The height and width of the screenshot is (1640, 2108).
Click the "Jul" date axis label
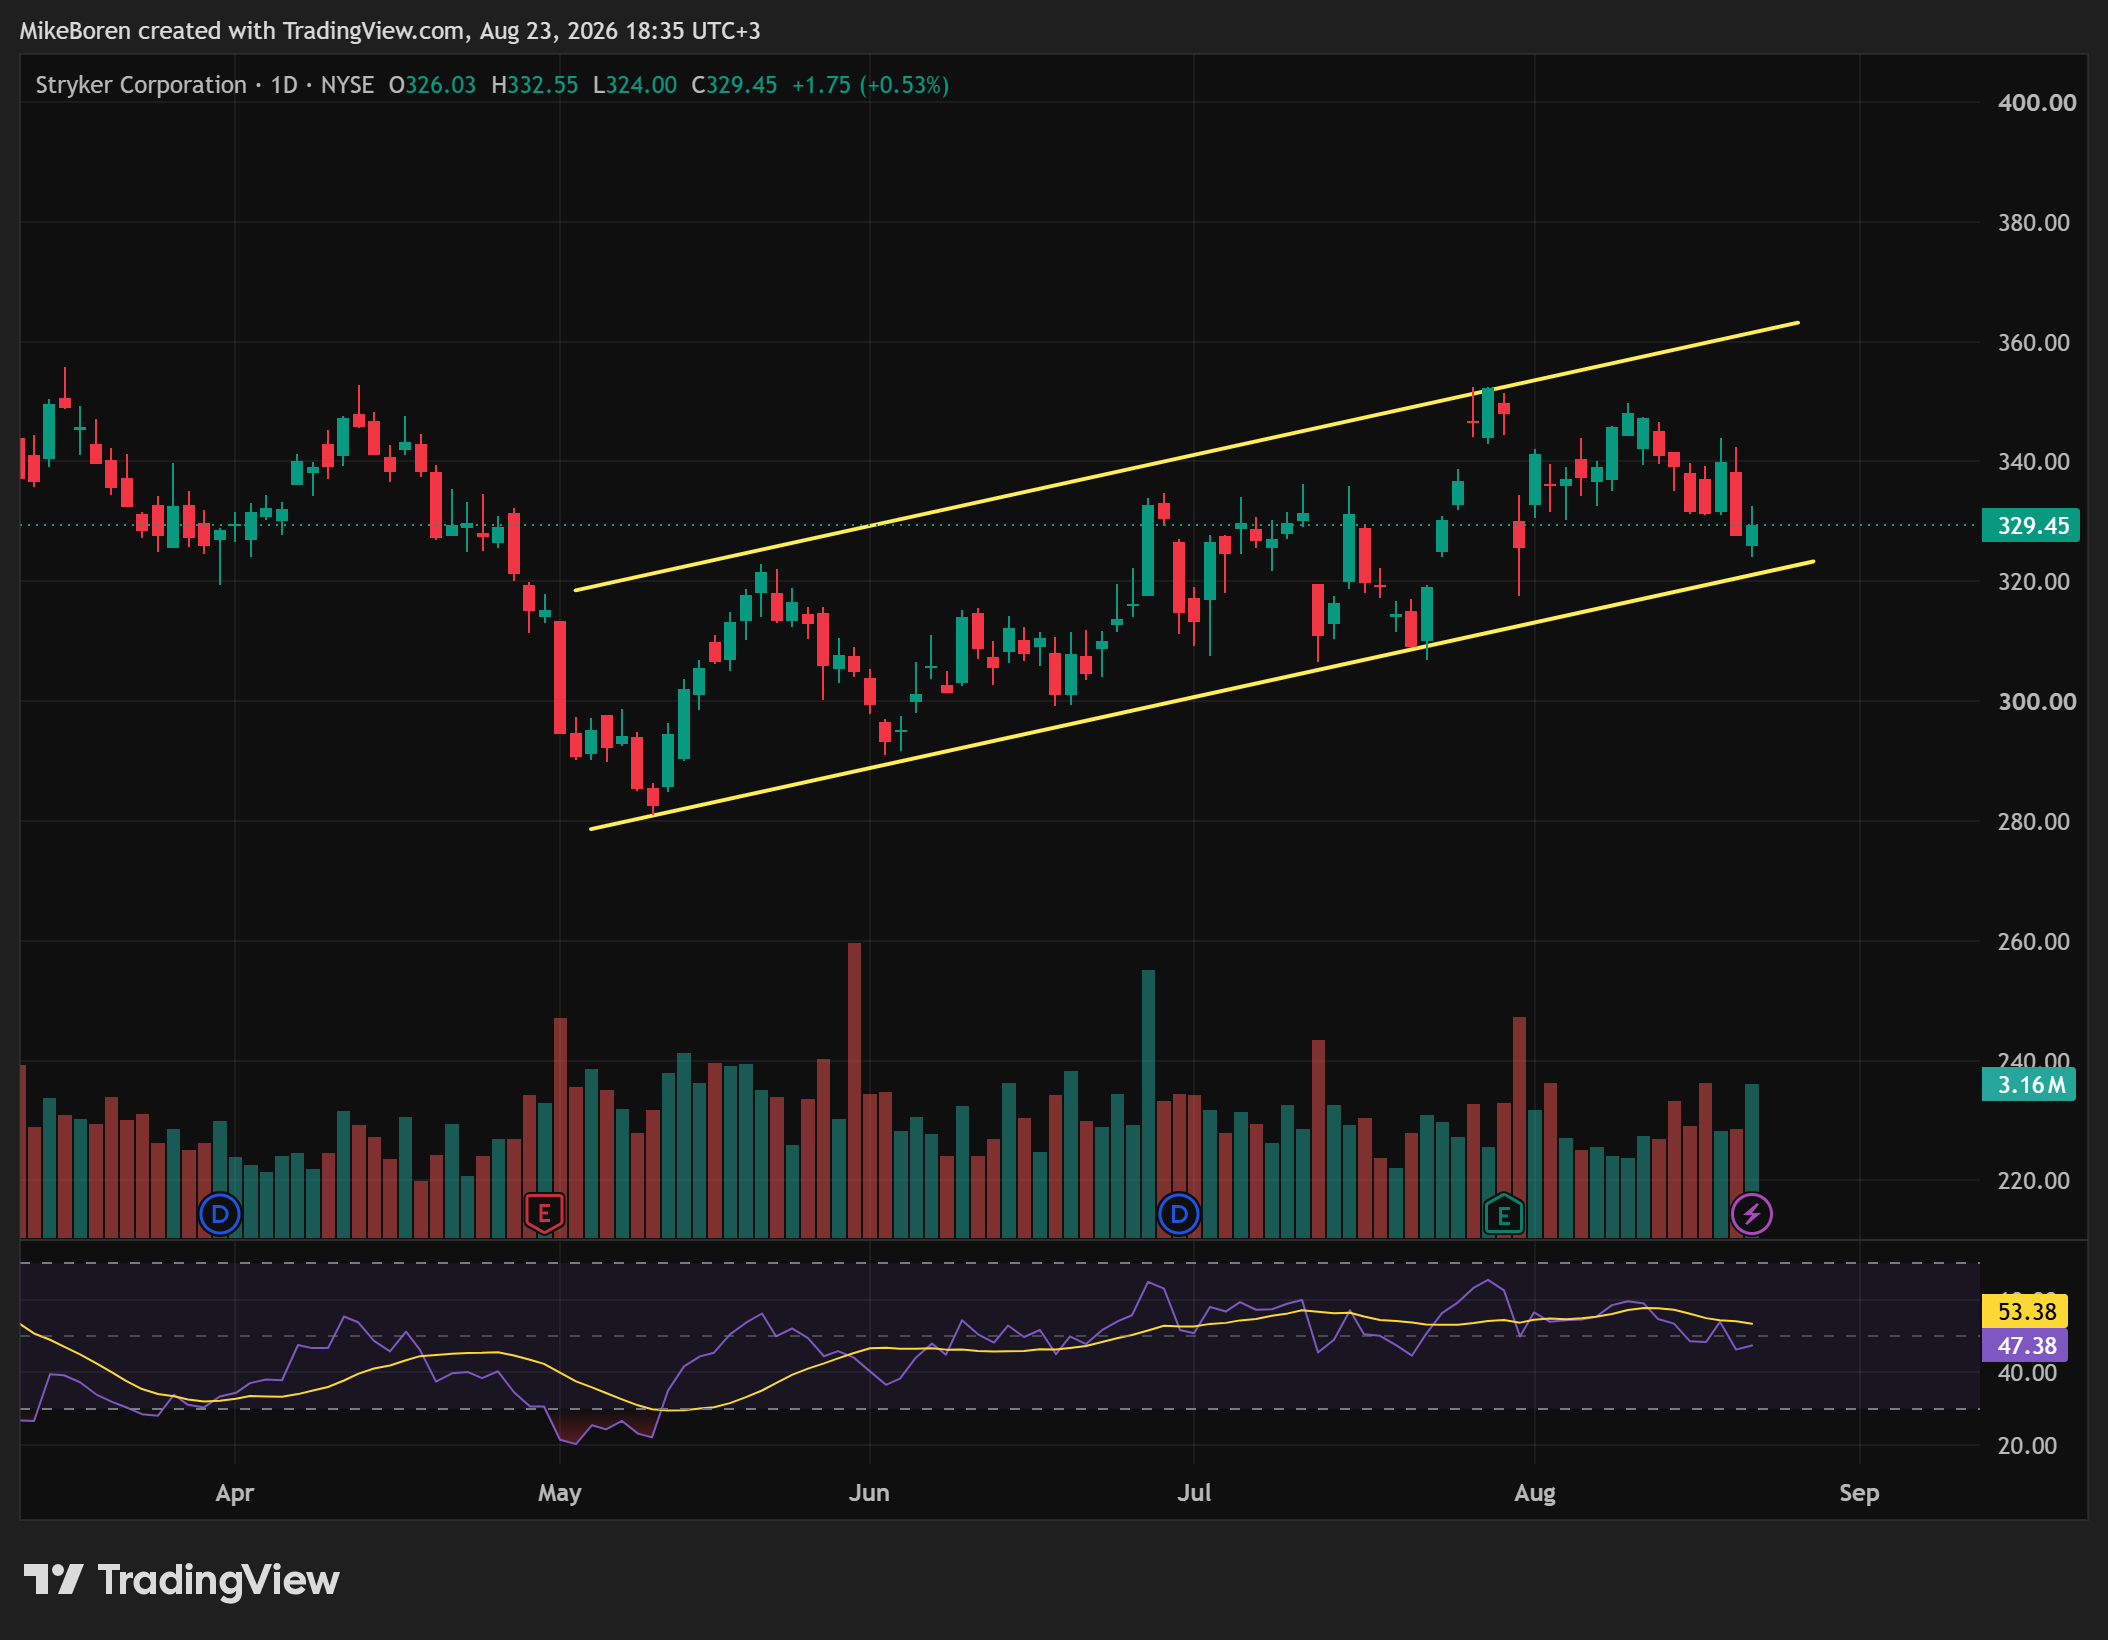point(1194,1493)
